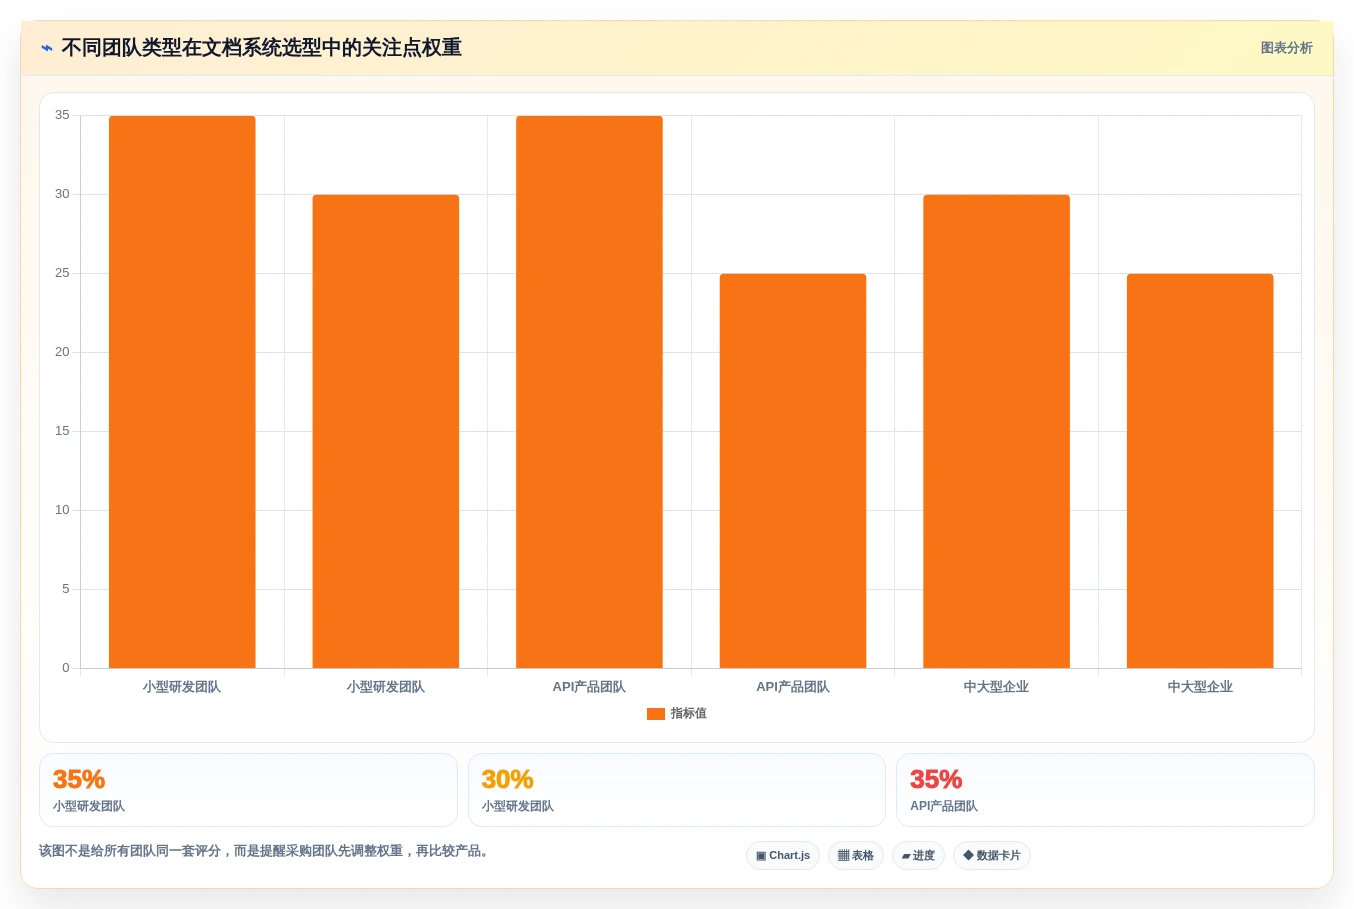The height and width of the screenshot is (909, 1354).
Task: Click the y-axis tick label 35
Action: (x=62, y=115)
